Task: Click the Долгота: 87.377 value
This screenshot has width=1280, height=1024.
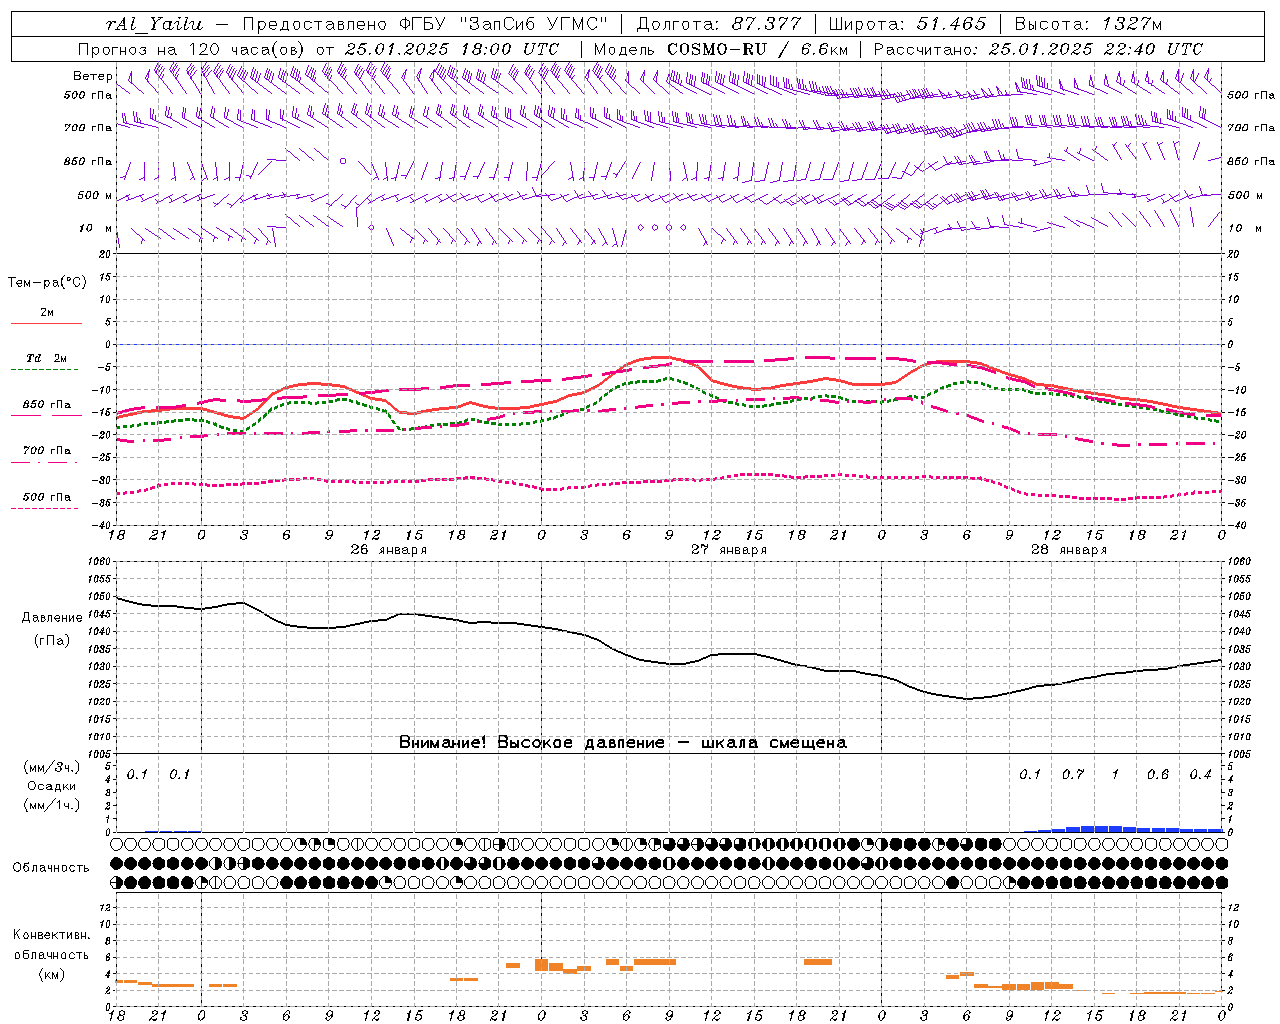Action: 720,24
